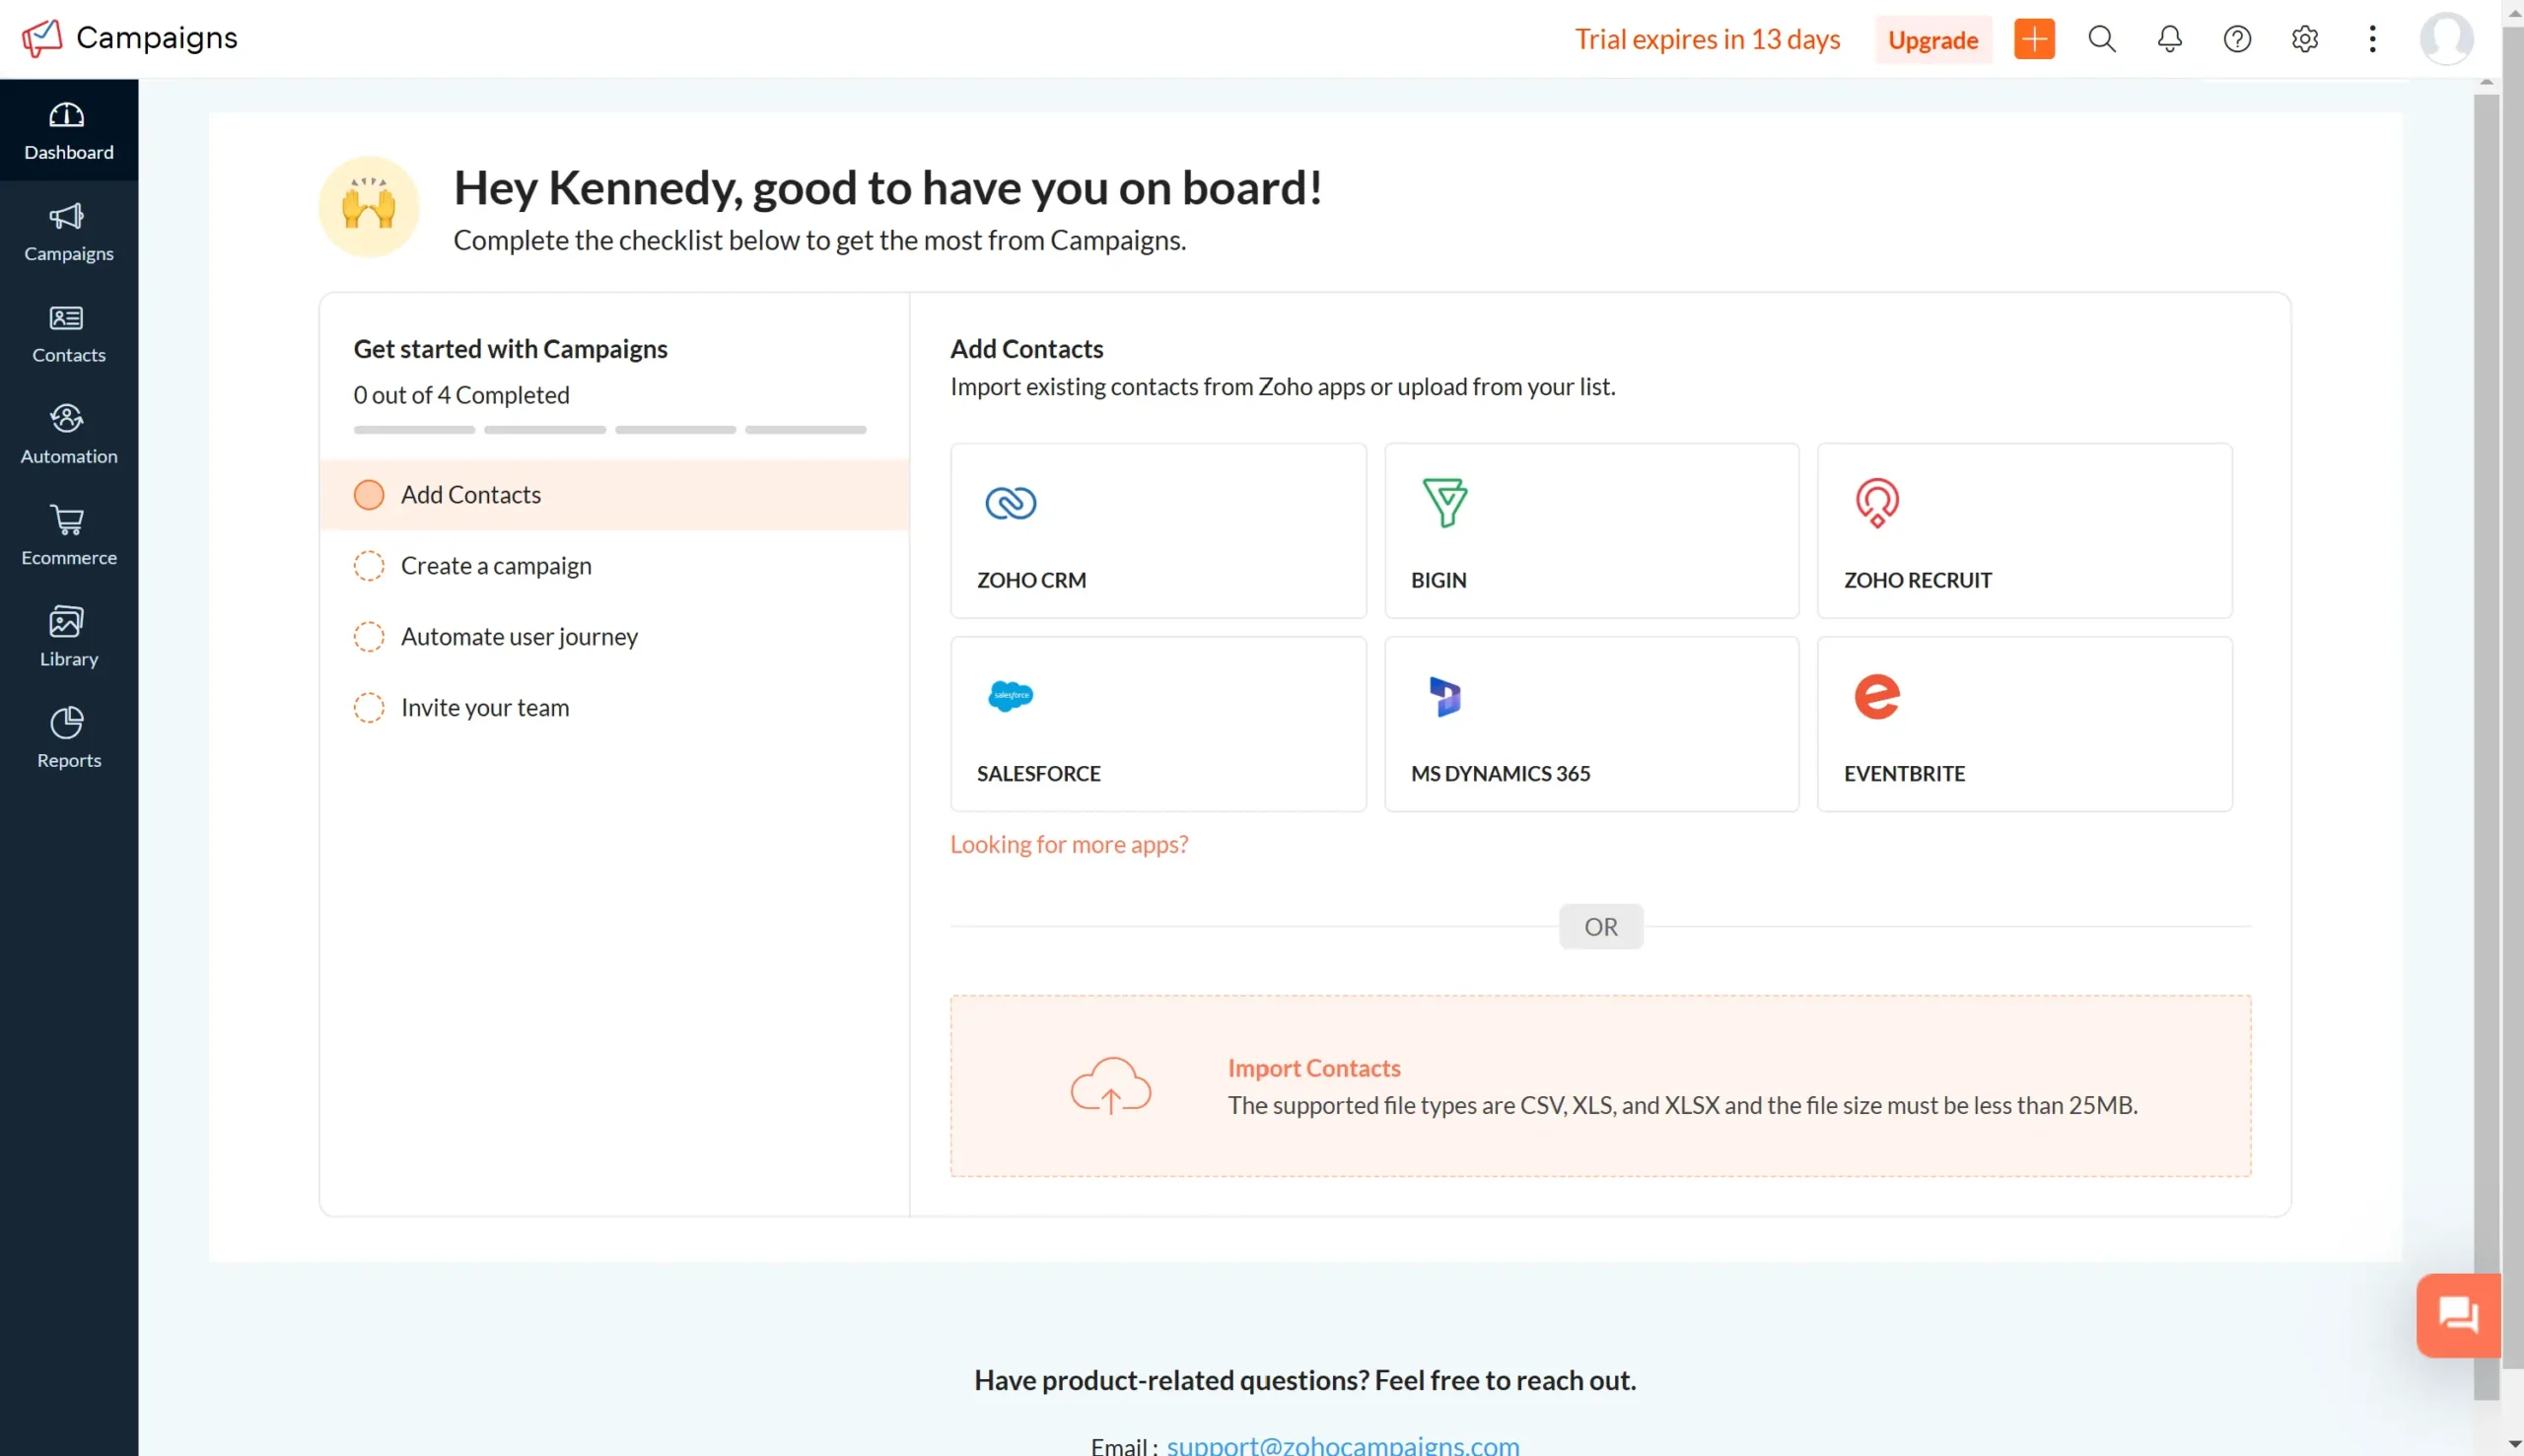
Task: Click the checklist progress bar
Action: (x=610, y=429)
